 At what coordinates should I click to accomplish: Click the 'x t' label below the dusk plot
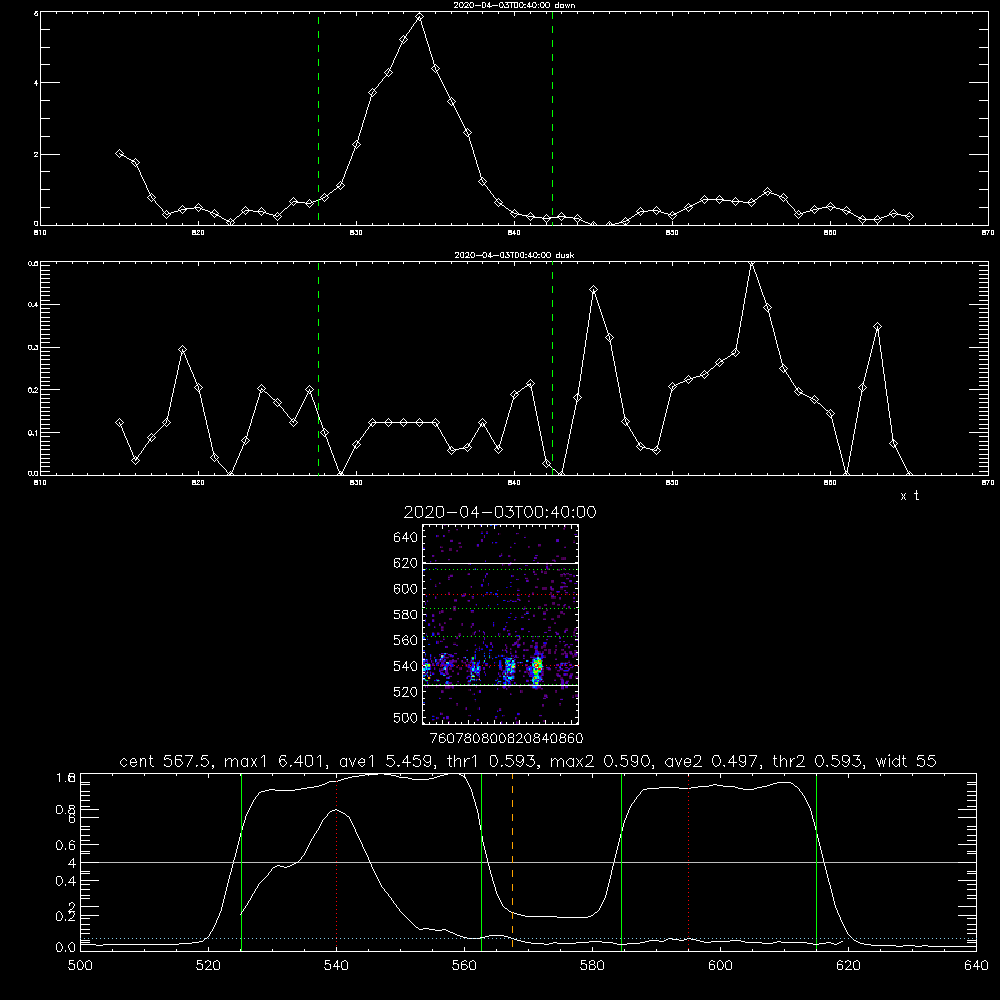(x=909, y=496)
